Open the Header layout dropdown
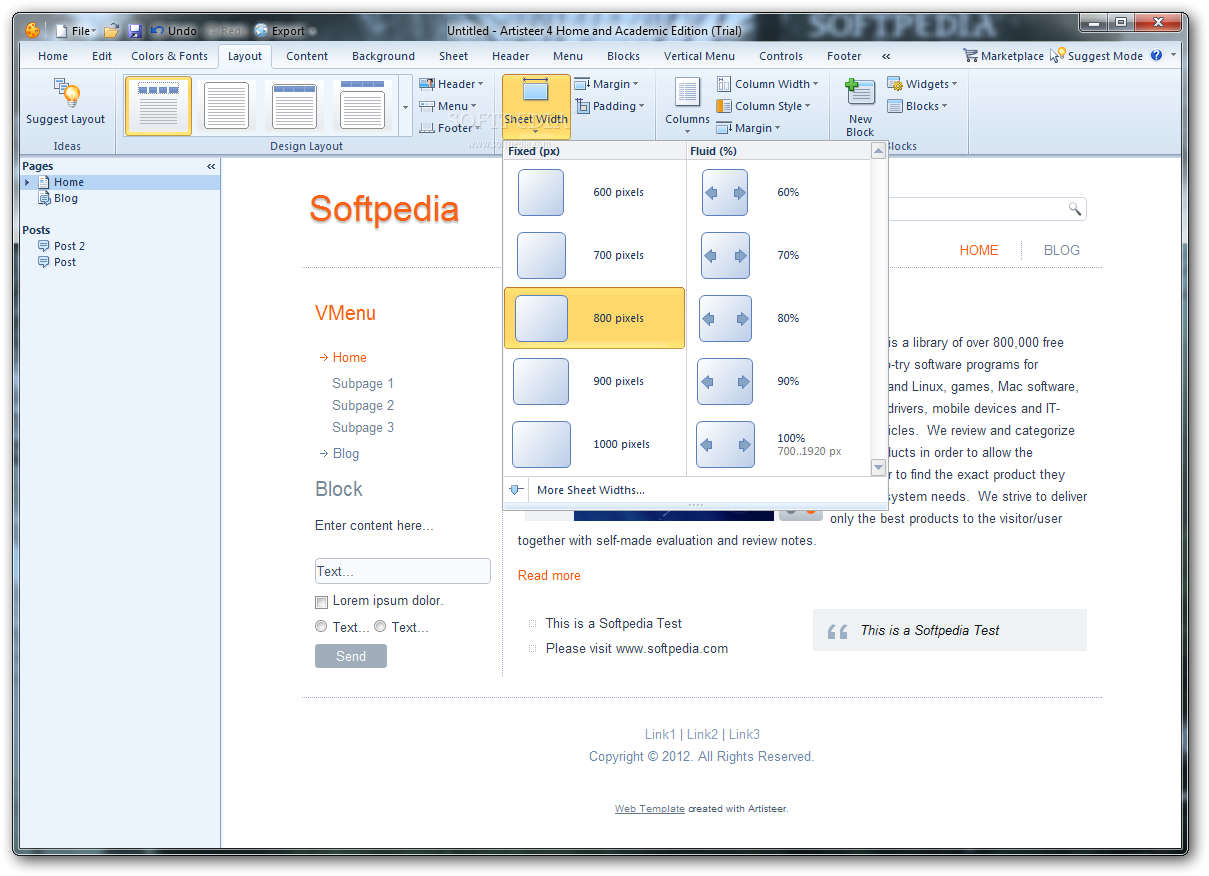This screenshot has width=1209, height=876. click(x=451, y=84)
